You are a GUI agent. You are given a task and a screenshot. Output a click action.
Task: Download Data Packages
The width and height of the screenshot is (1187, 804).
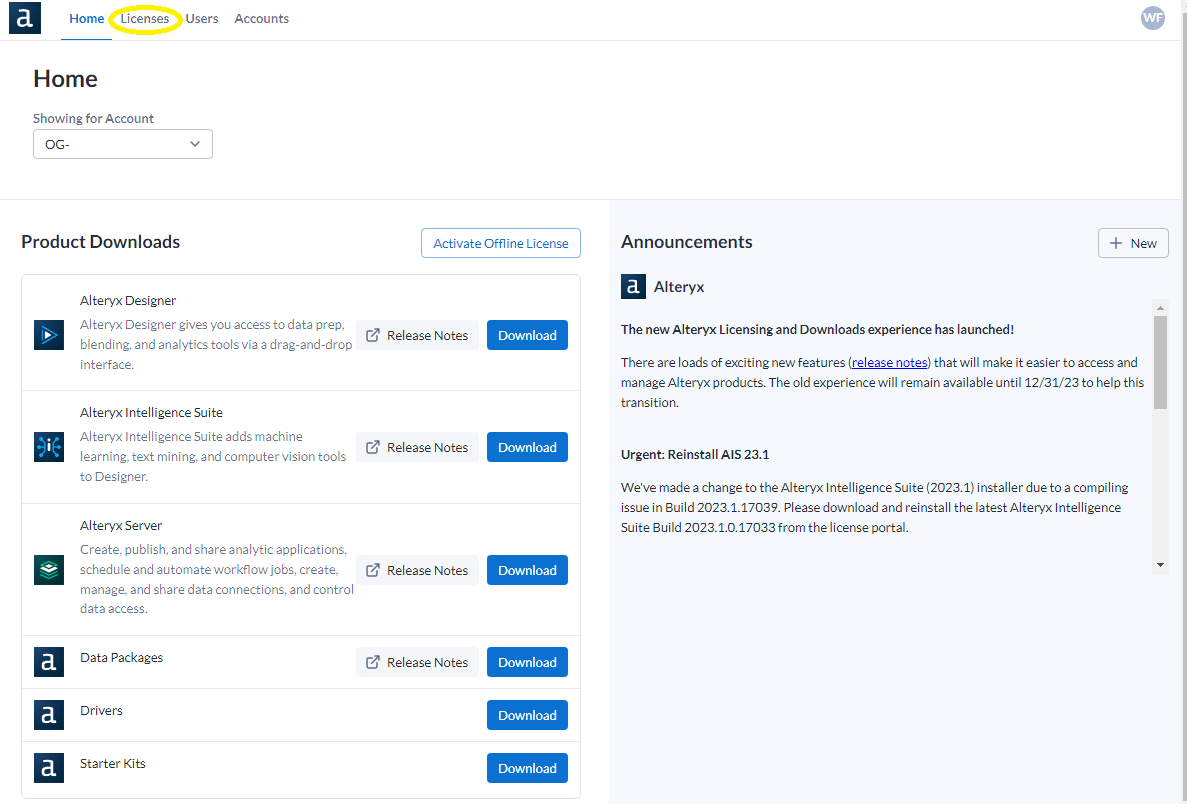tap(527, 662)
